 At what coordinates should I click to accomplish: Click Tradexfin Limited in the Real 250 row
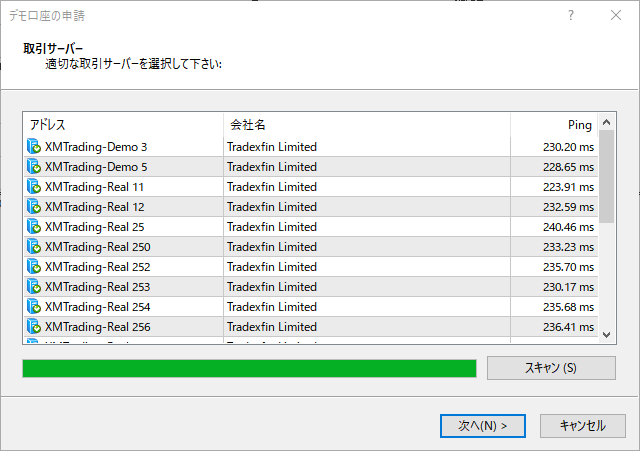click(x=272, y=247)
